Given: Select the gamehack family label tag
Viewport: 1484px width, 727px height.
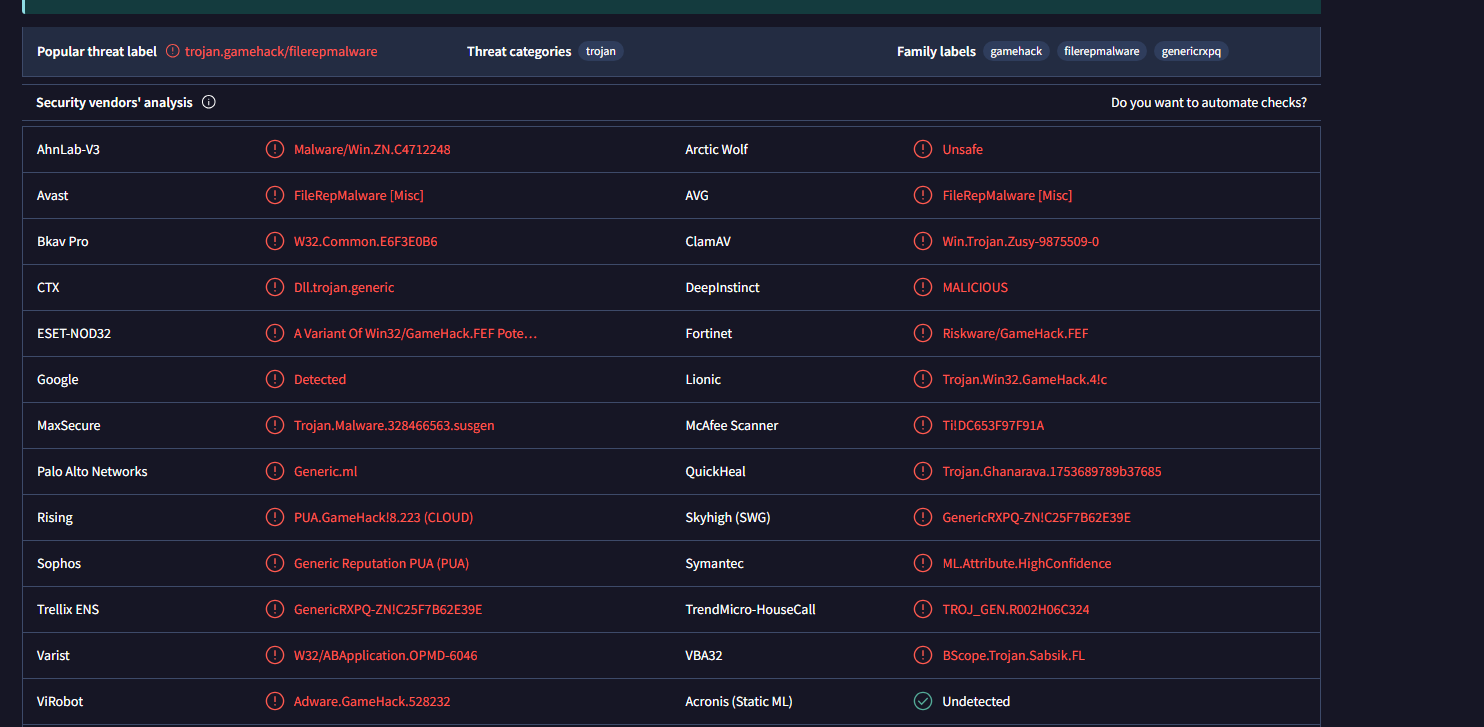Looking at the screenshot, I should coord(1016,51).
